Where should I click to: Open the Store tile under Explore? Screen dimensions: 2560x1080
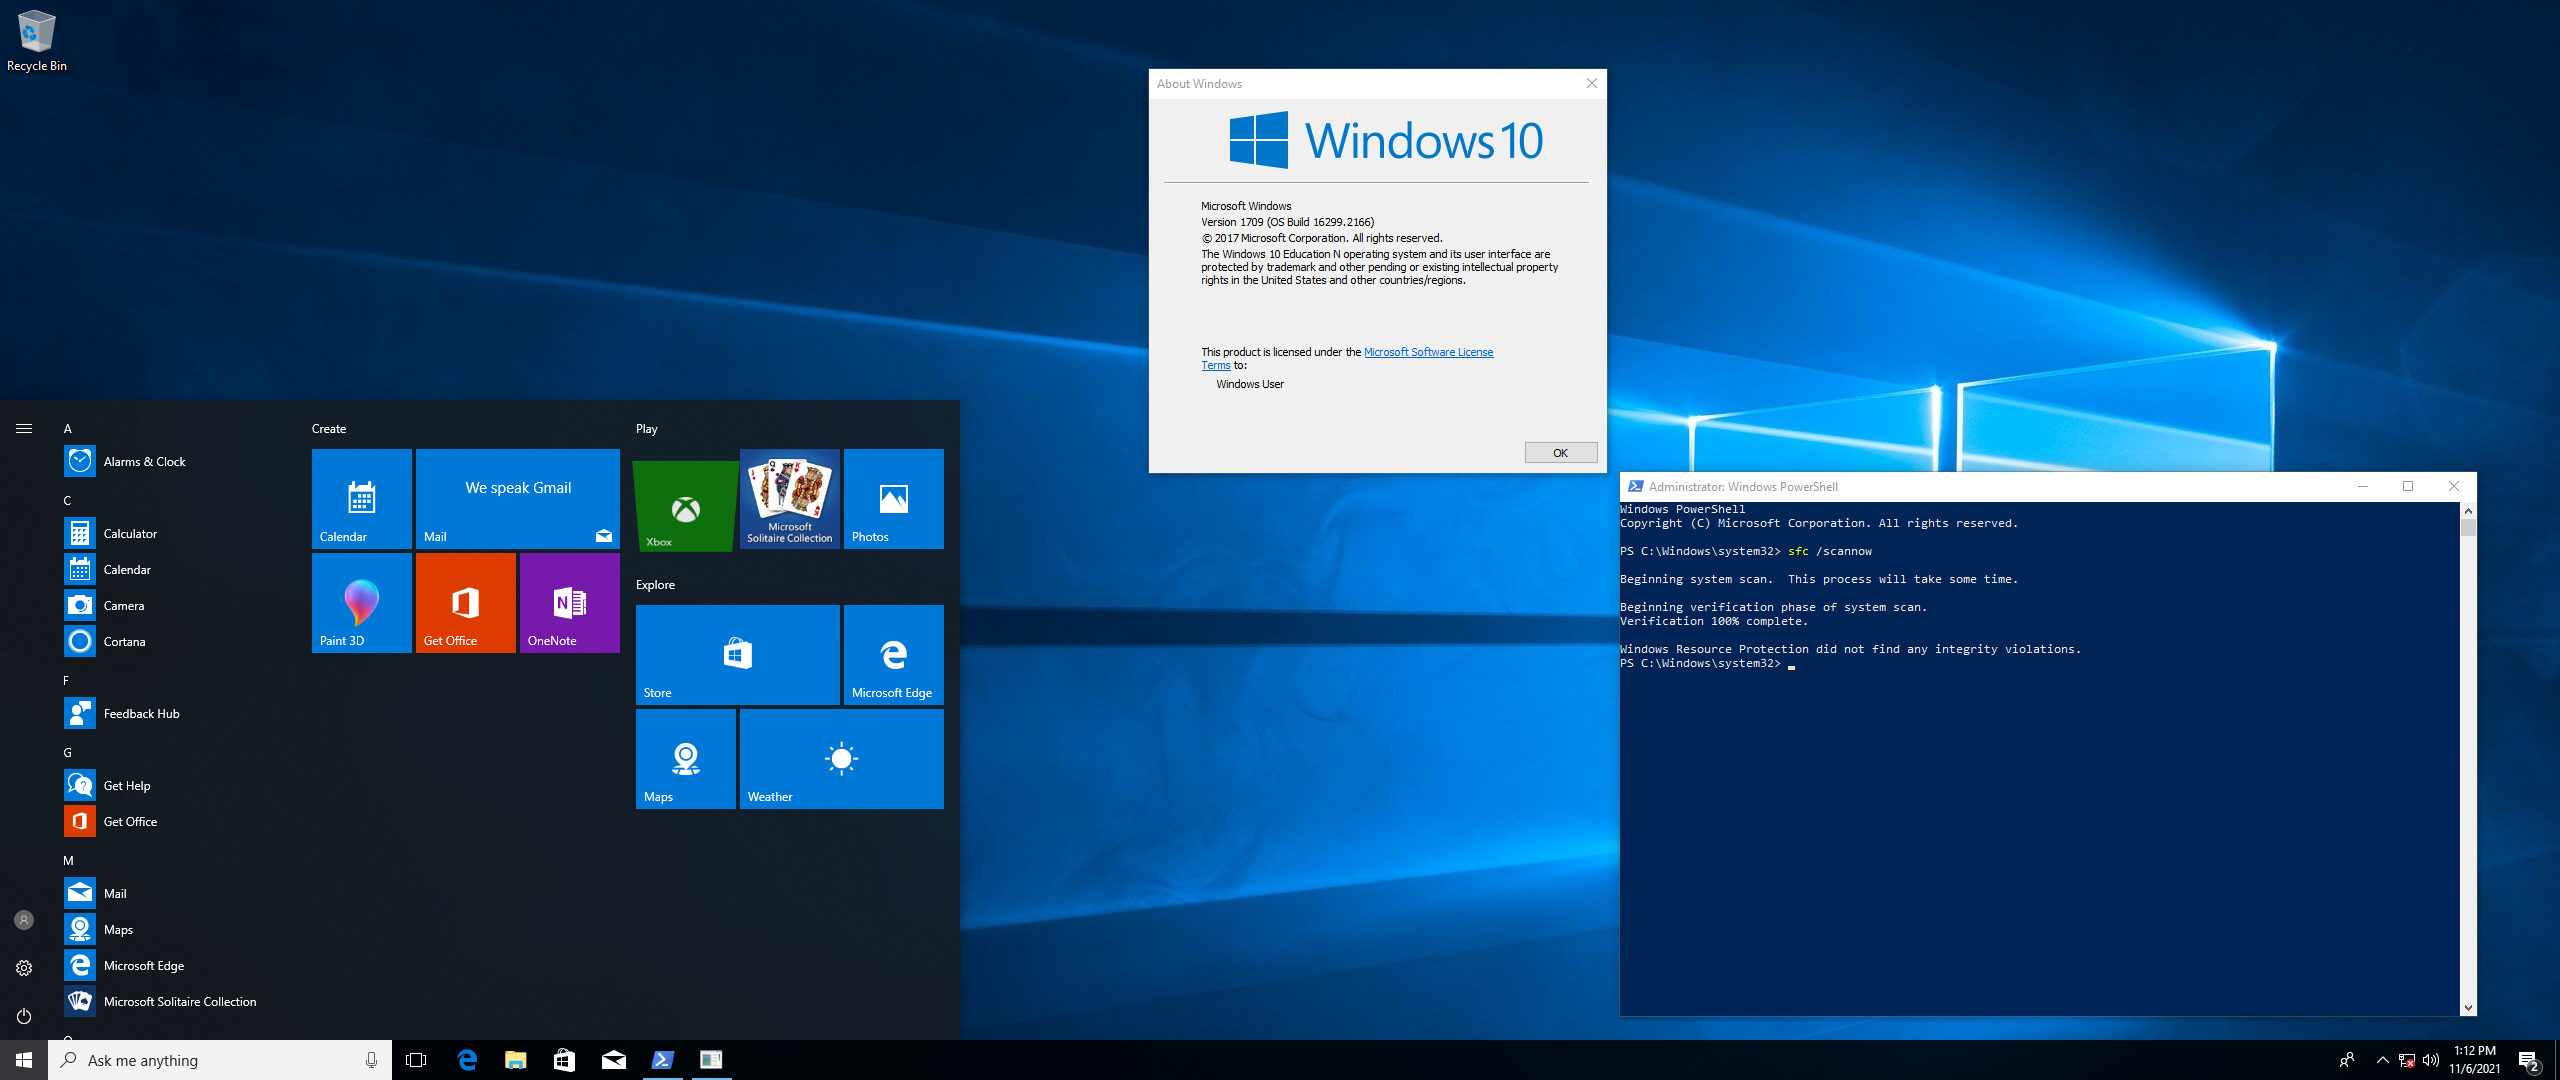point(738,655)
